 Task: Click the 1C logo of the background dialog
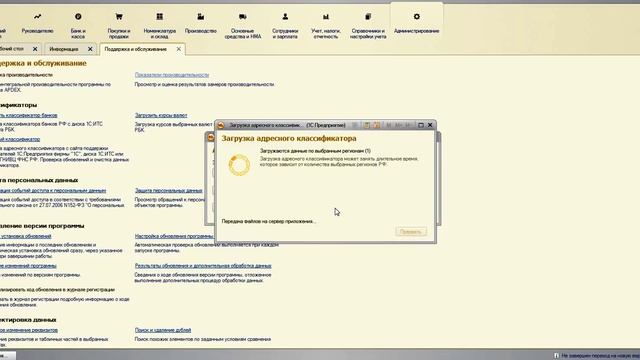211,138
